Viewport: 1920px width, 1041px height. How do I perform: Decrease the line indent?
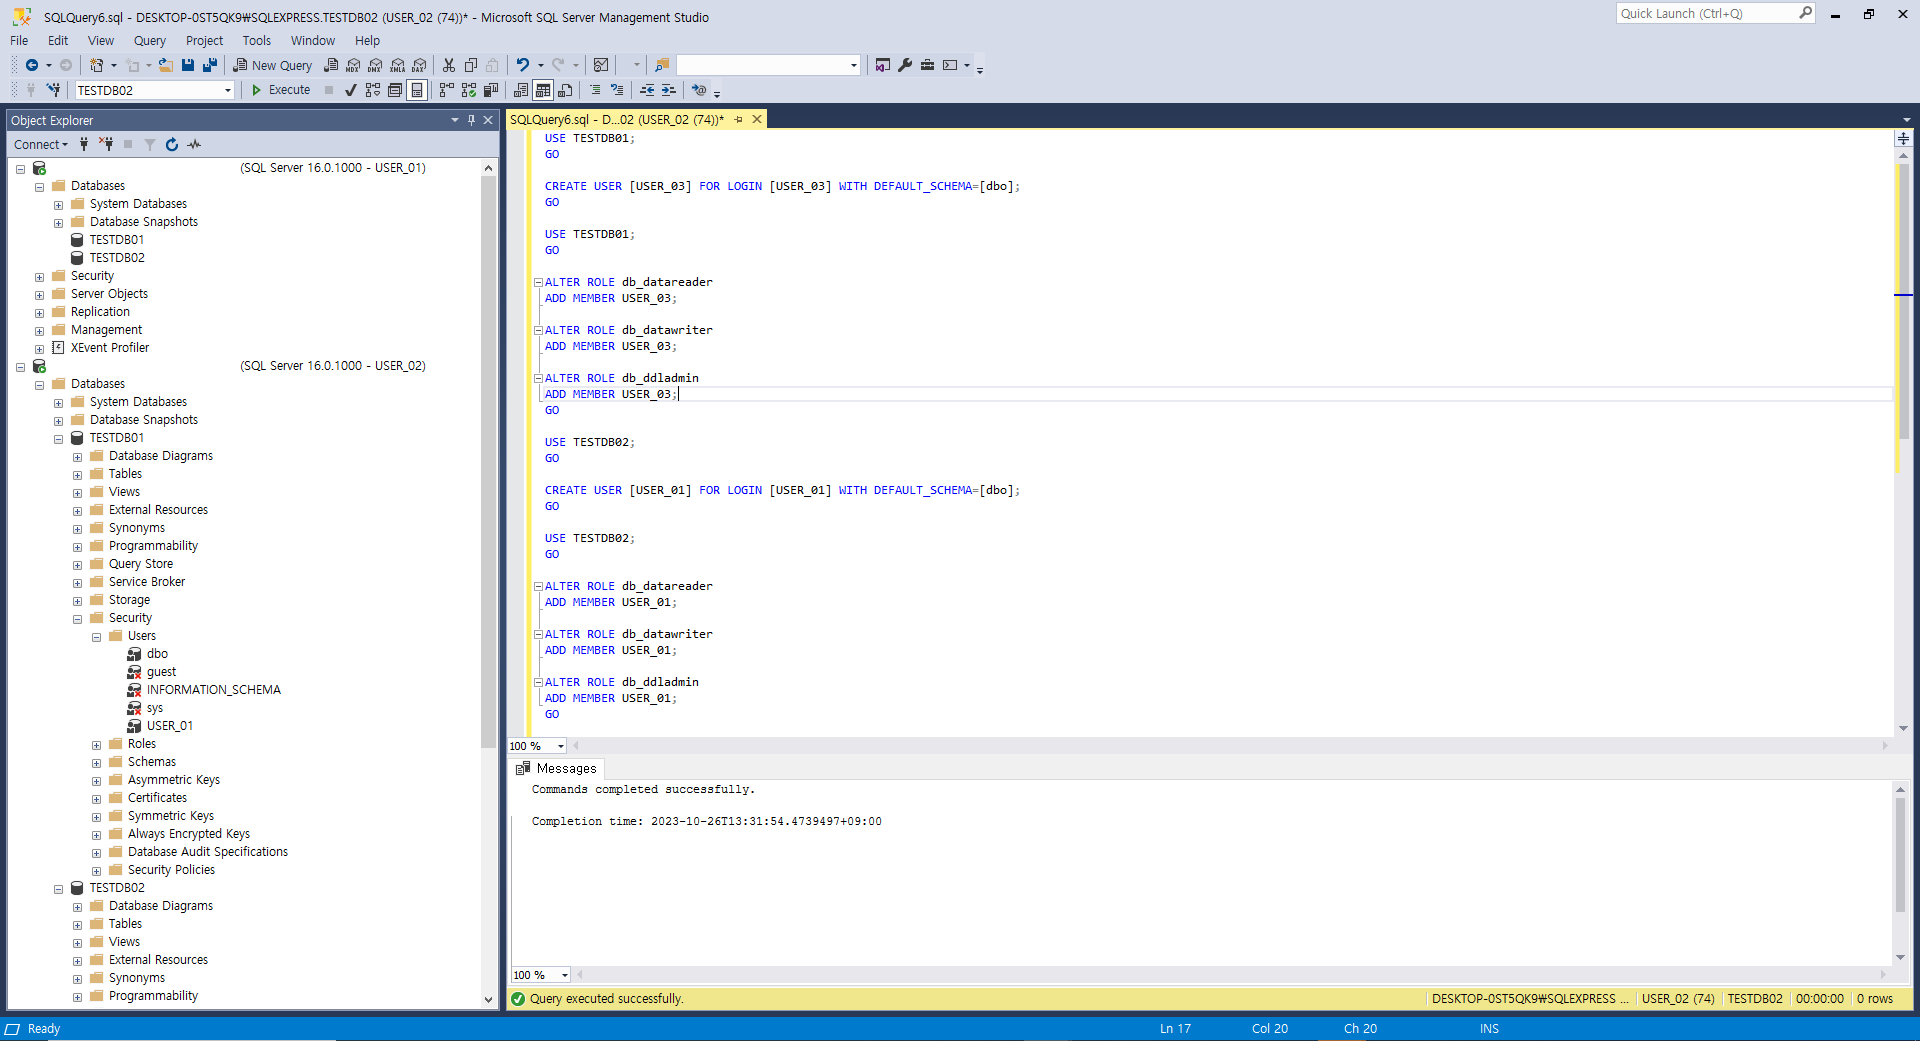[647, 90]
